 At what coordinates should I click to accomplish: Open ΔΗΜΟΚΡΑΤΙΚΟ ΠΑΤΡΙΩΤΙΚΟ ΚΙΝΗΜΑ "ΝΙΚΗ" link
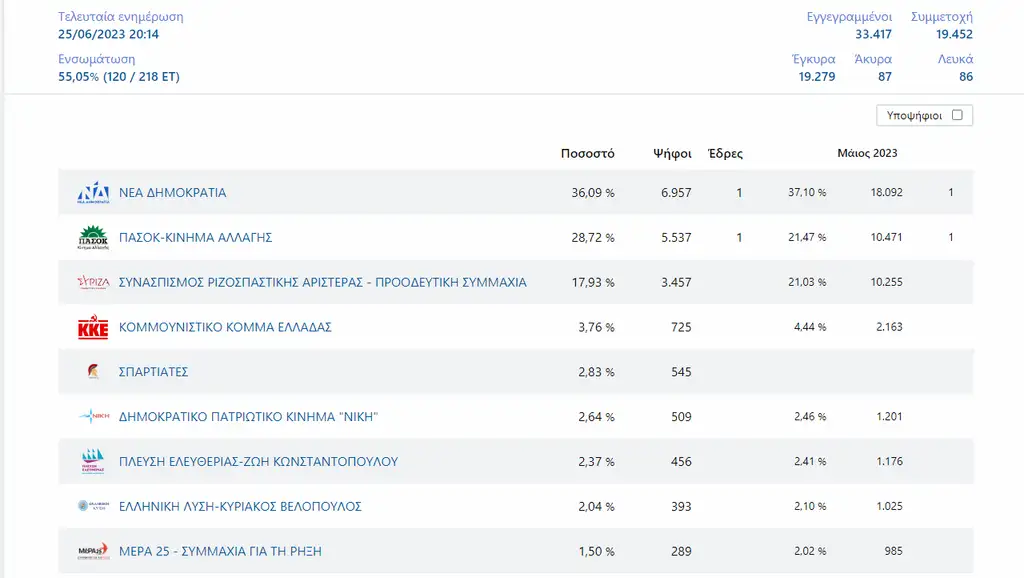tap(248, 416)
